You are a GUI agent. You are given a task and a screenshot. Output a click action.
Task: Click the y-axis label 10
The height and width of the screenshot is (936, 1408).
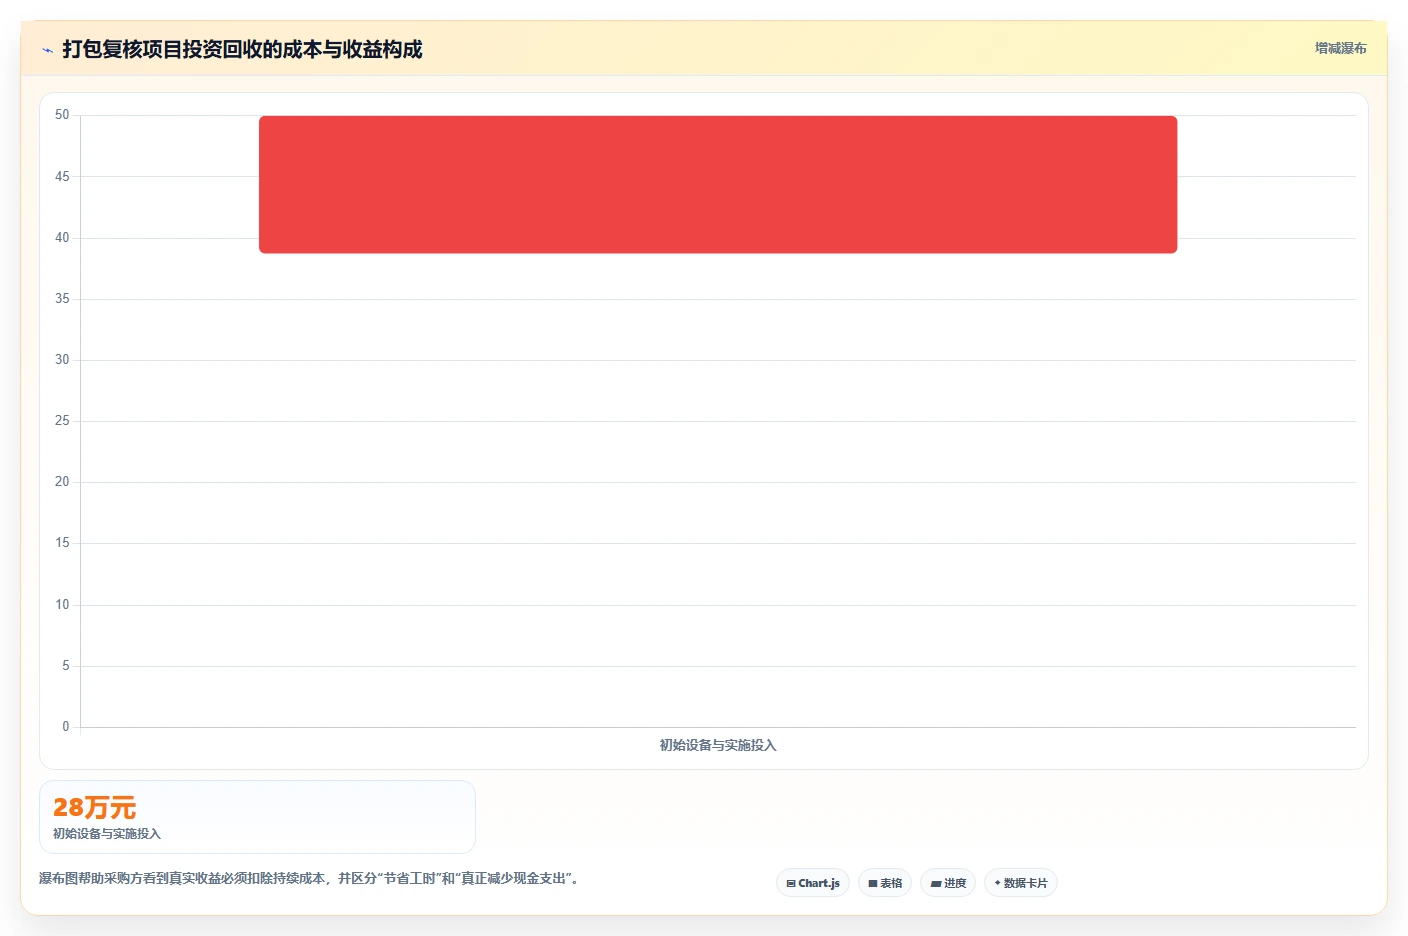62,604
